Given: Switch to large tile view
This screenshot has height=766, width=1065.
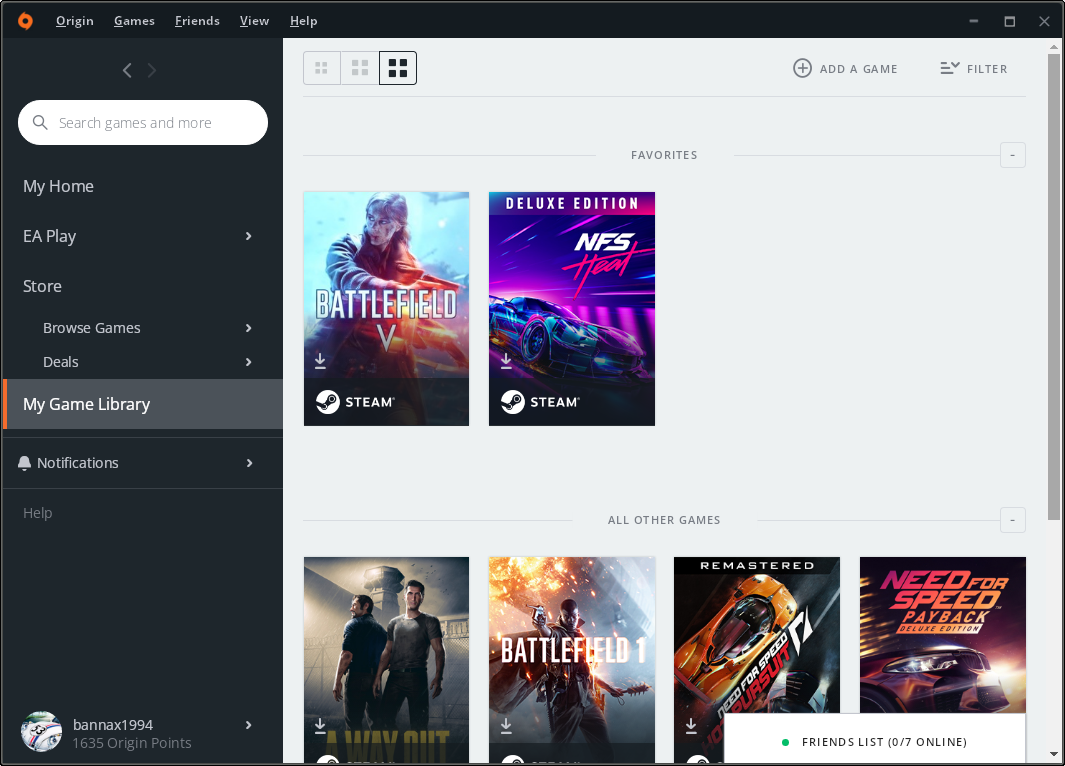Looking at the screenshot, I should tap(398, 68).
